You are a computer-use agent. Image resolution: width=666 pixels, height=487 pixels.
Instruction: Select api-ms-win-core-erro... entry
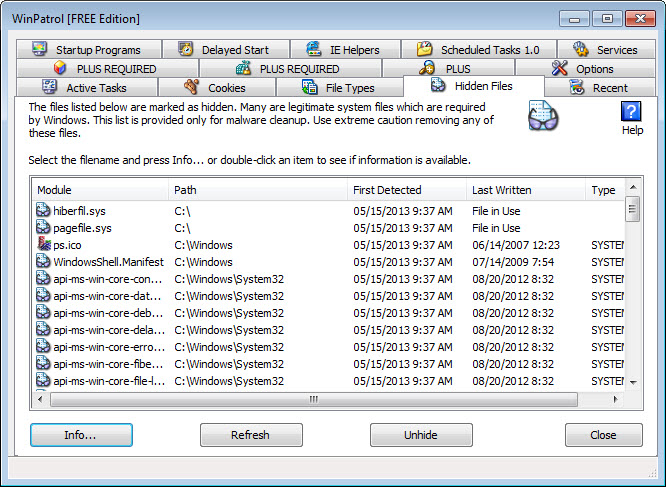pyautogui.click(x=328, y=346)
